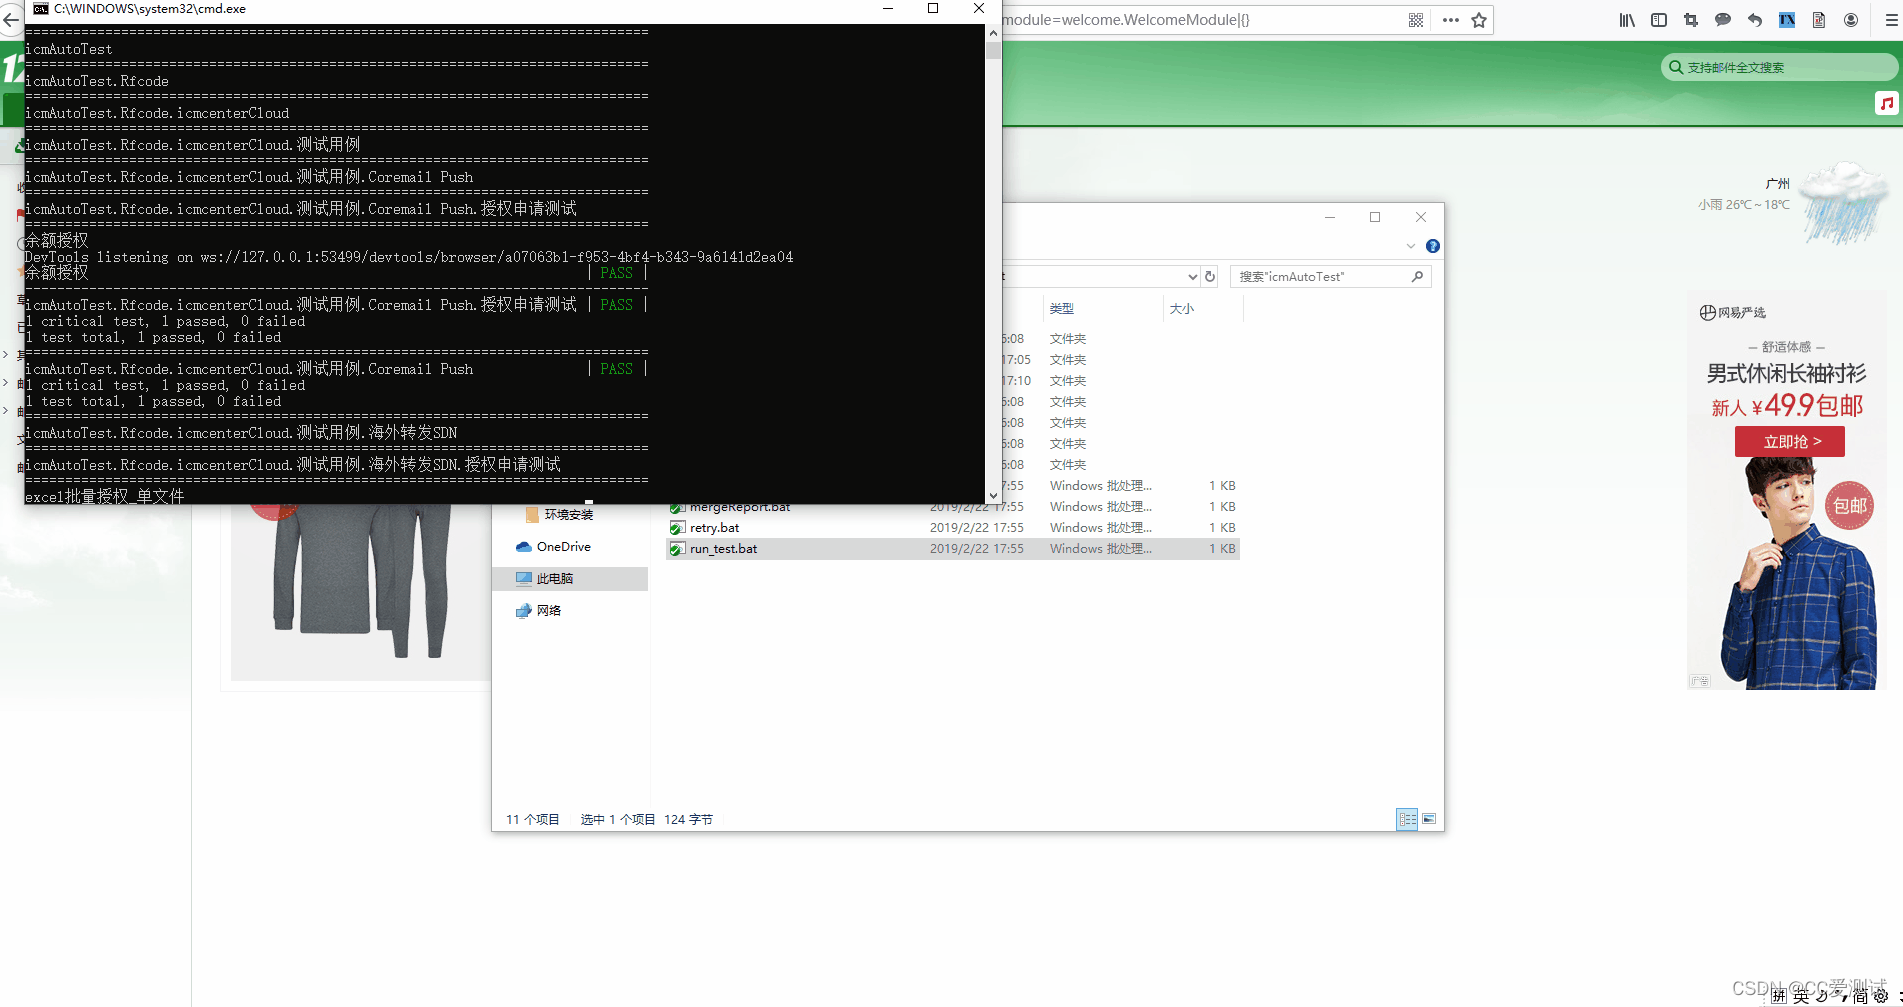Screen dimensions: 1903x1007
Task: Click the TX extension icon
Action: pos(1787,20)
